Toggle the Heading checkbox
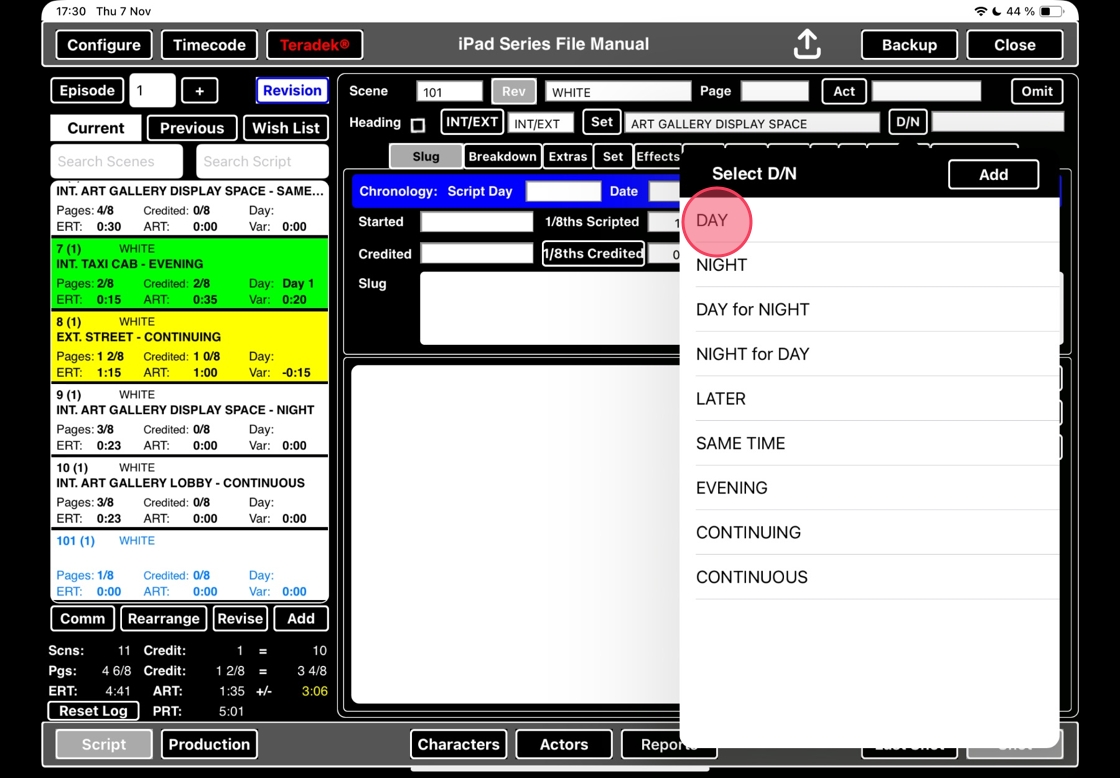 pos(418,125)
